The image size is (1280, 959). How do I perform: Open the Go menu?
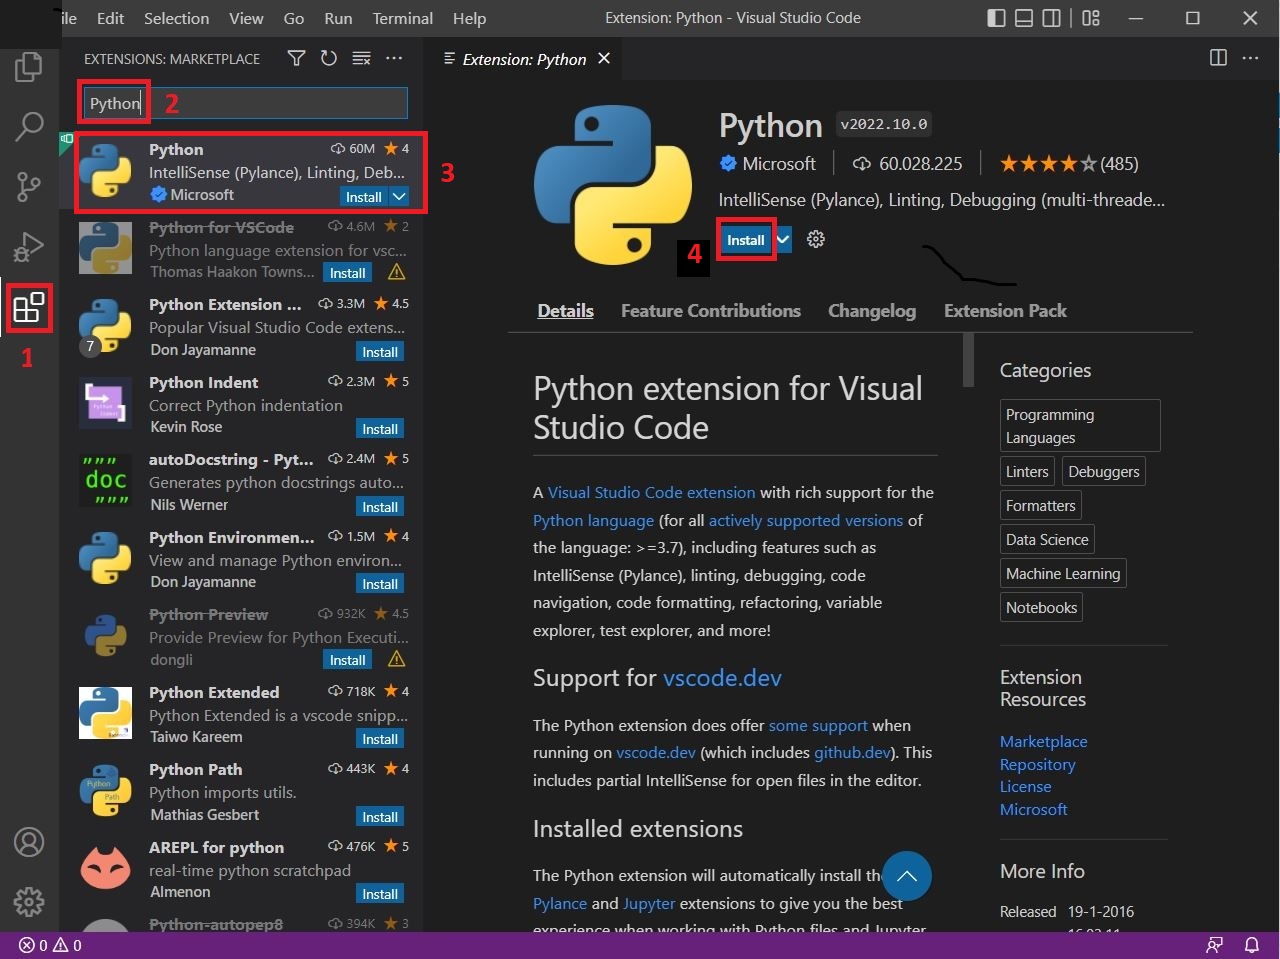[294, 18]
